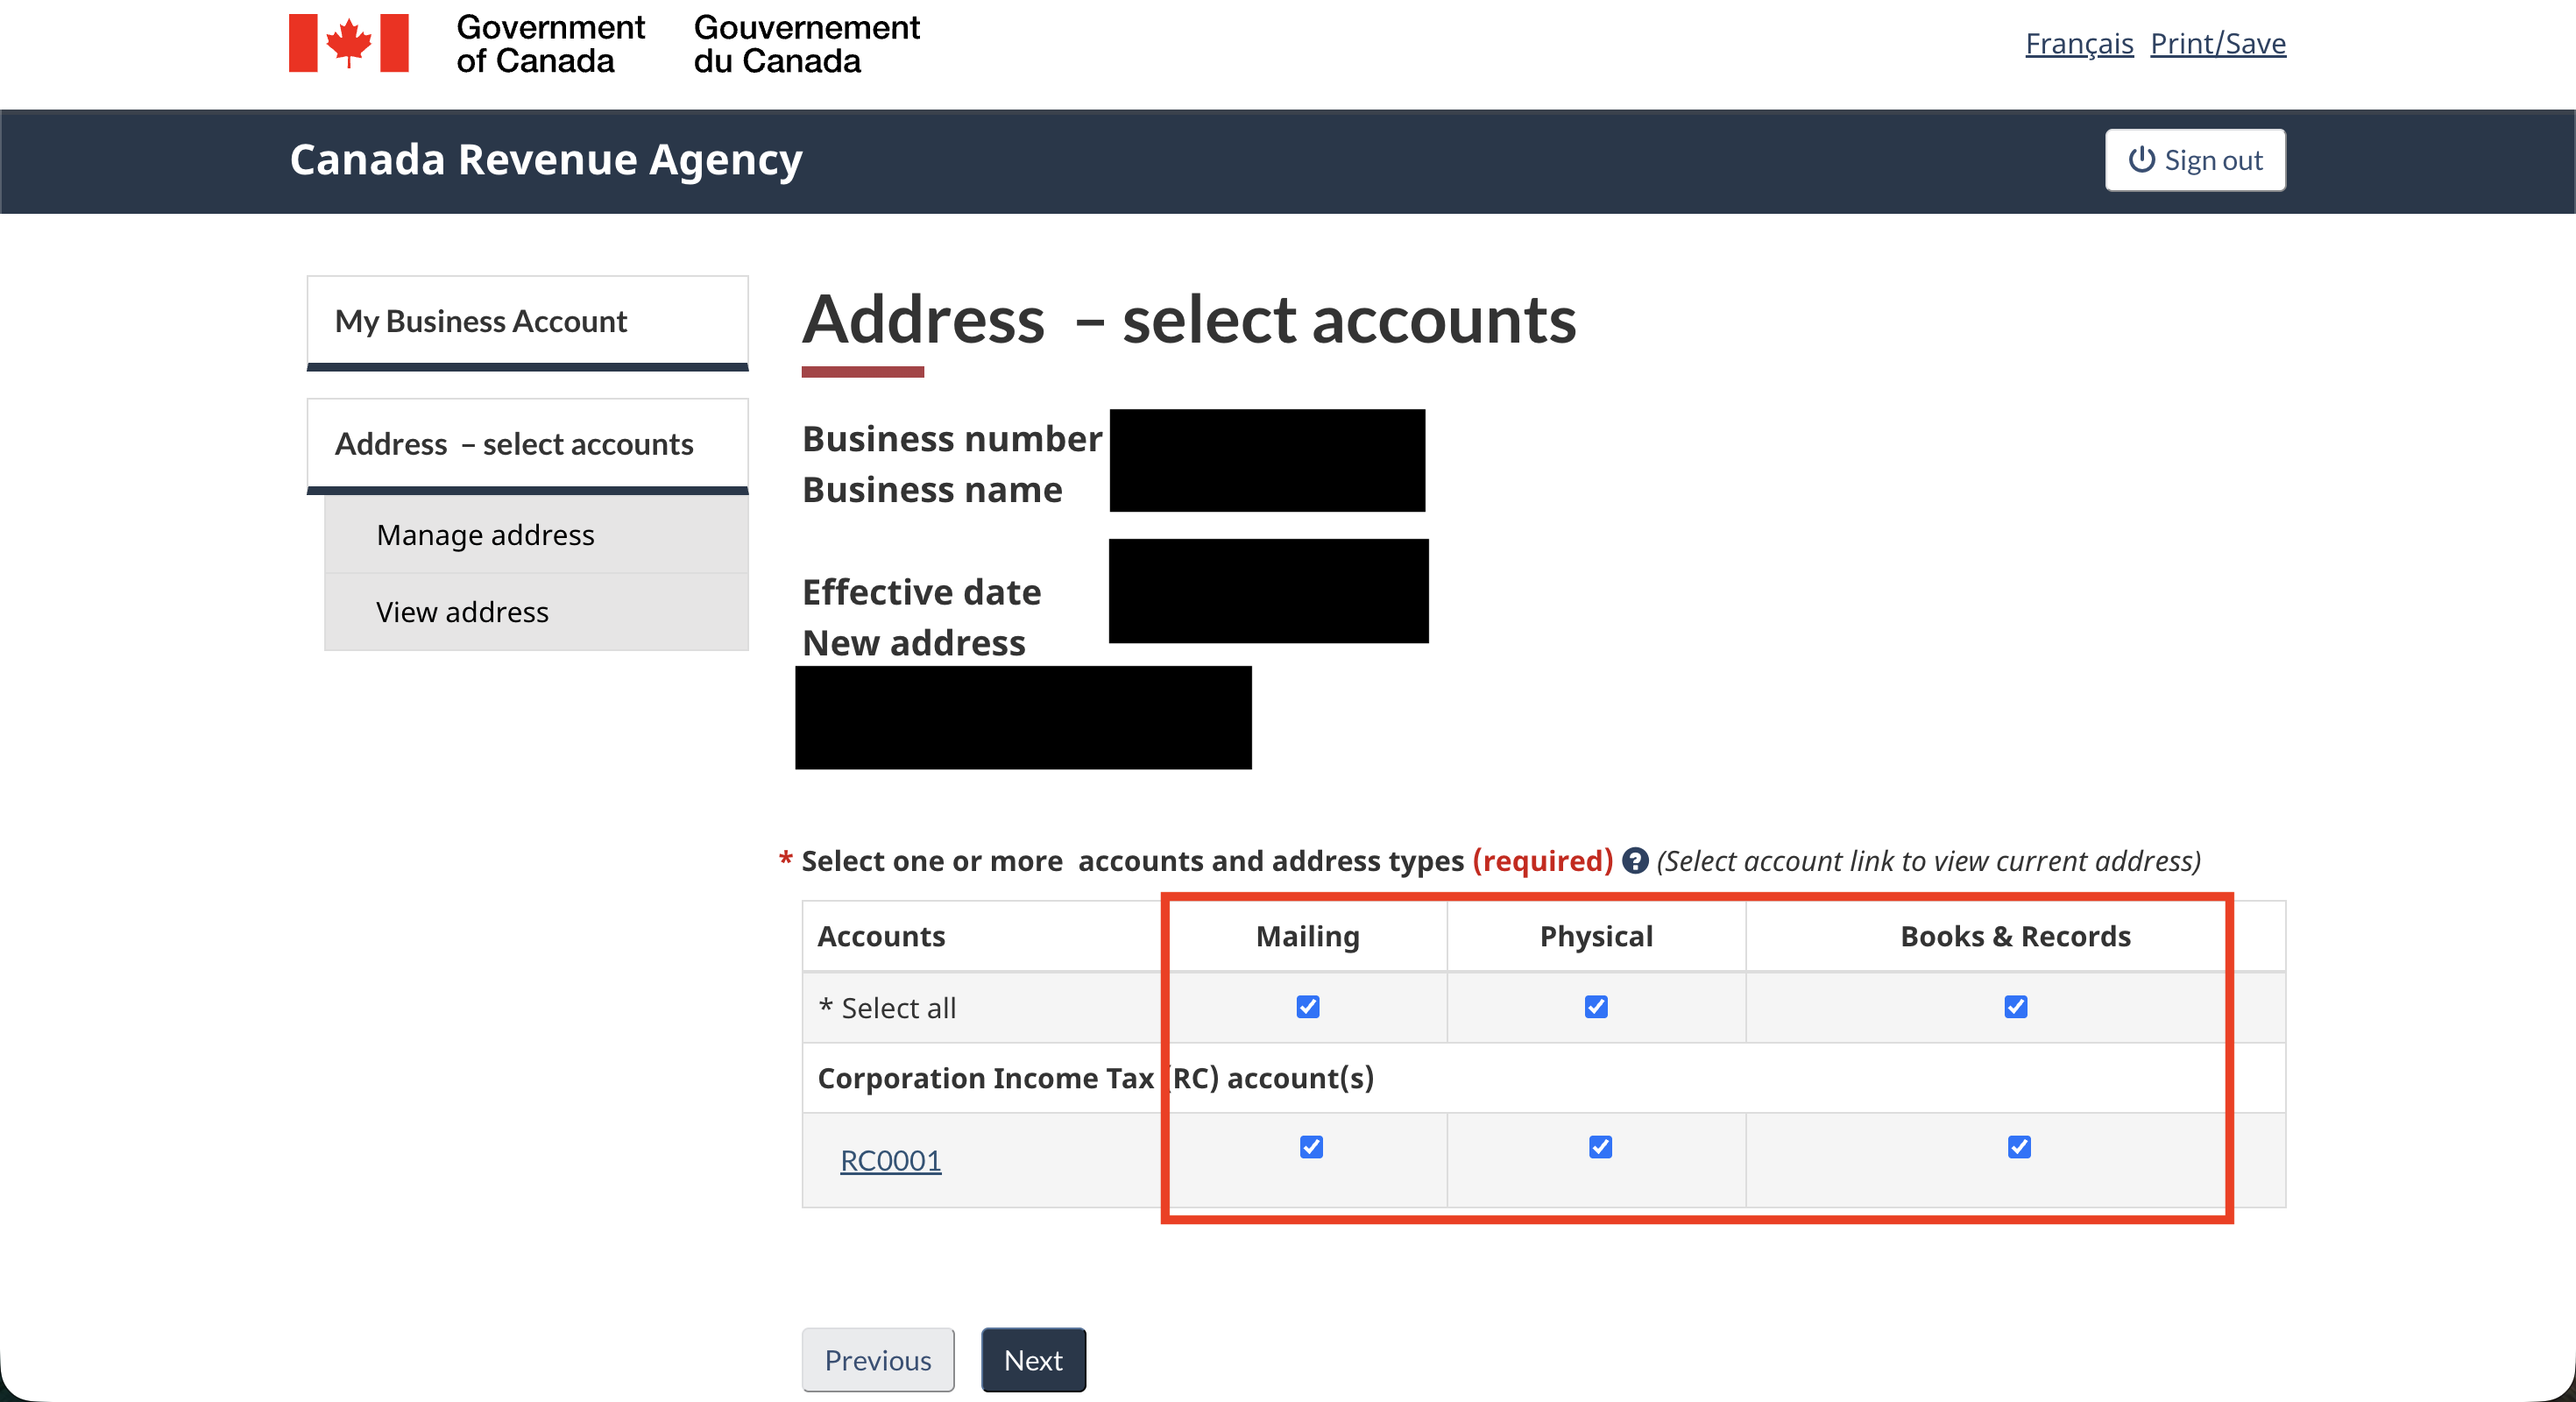Image resolution: width=2576 pixels, height=1402 pixels.
Task: Open the RC0001 account link
Action: click(890, 1160)
